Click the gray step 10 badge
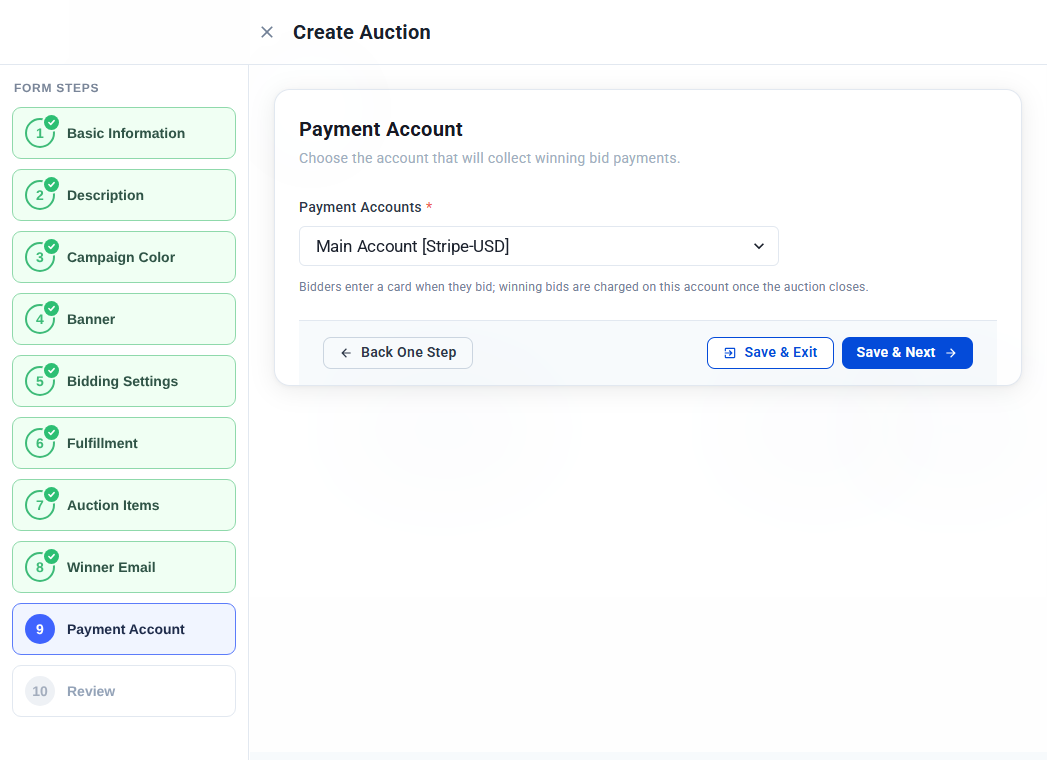 click(40, 691)
